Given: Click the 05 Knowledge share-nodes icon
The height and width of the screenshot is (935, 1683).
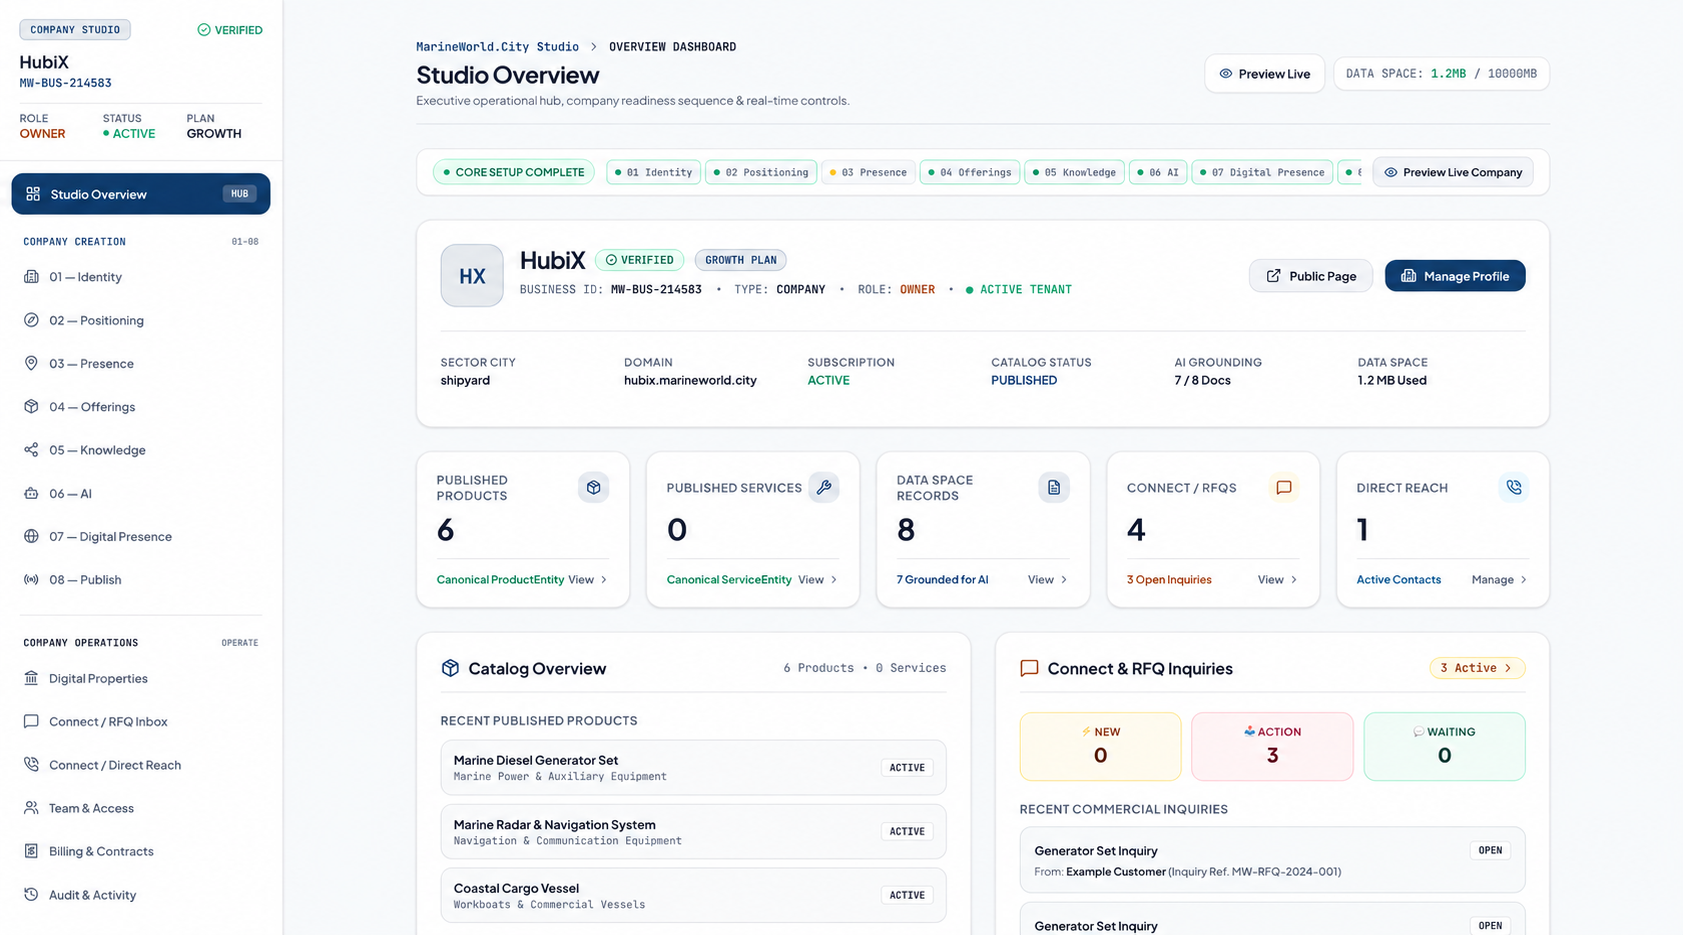Looking at the screenshot, I should (x=31, y=450).
